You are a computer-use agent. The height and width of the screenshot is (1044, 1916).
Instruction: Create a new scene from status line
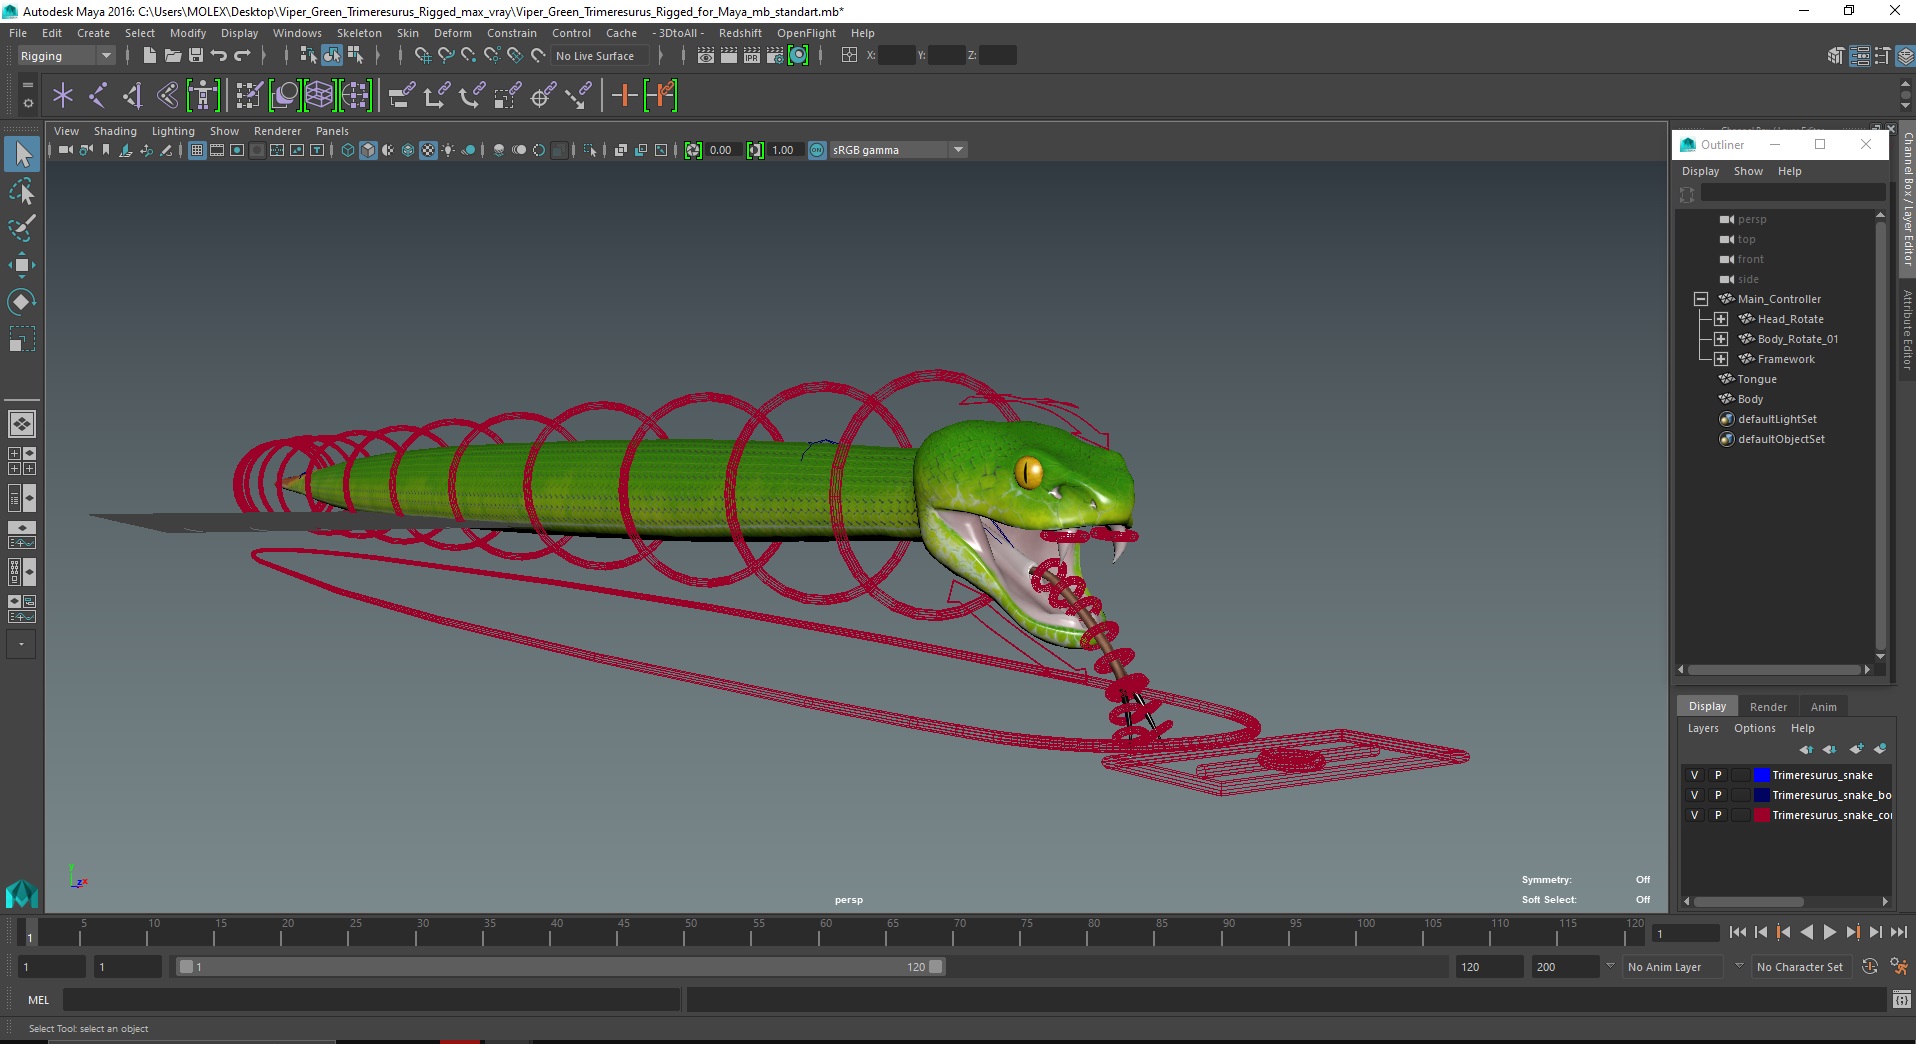click(x=149, y=56)
